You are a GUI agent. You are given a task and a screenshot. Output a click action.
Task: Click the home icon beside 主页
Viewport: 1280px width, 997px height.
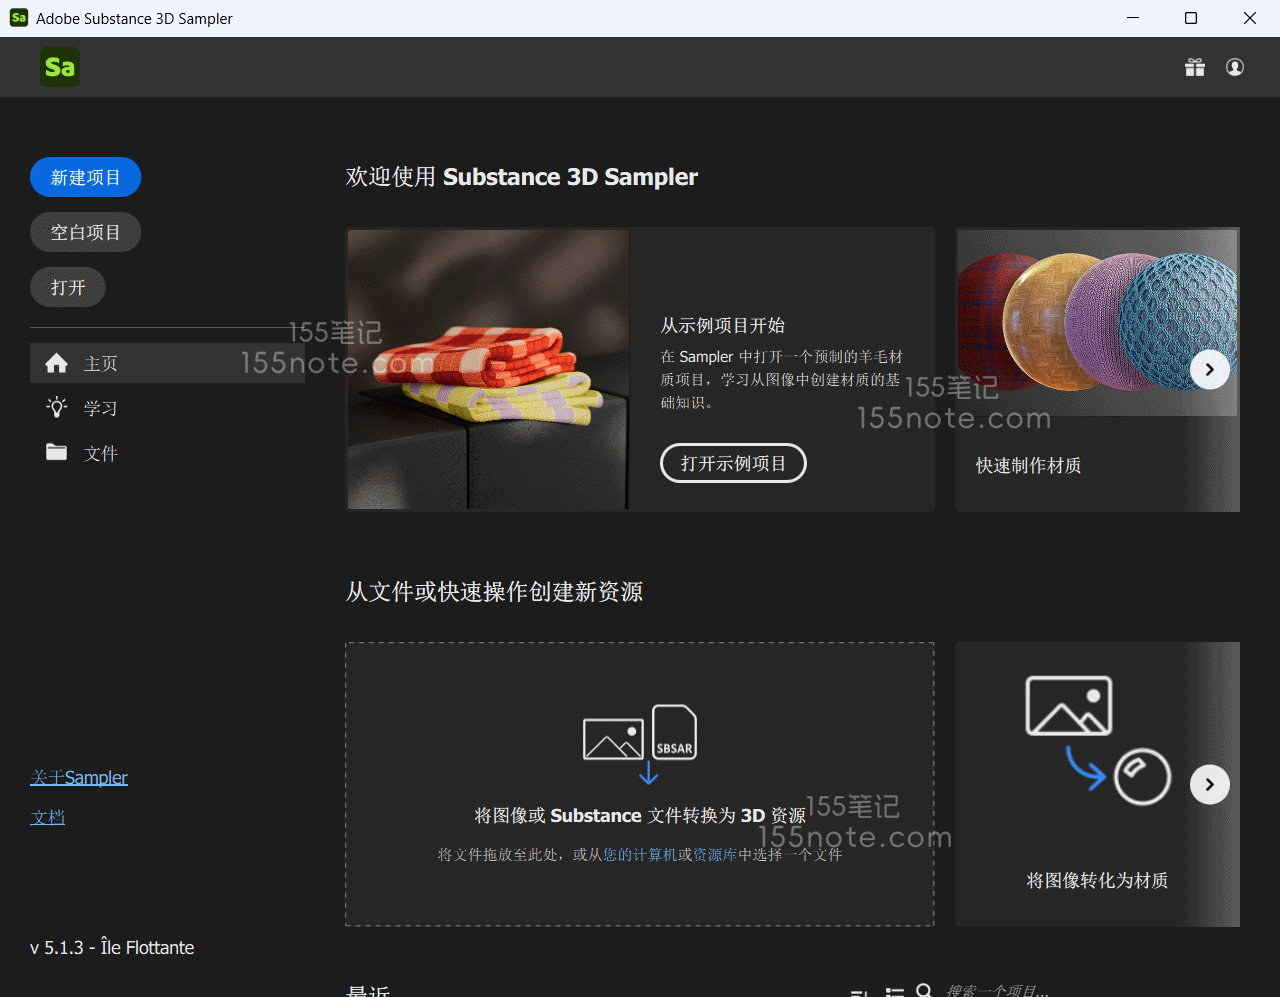point(57,363)
